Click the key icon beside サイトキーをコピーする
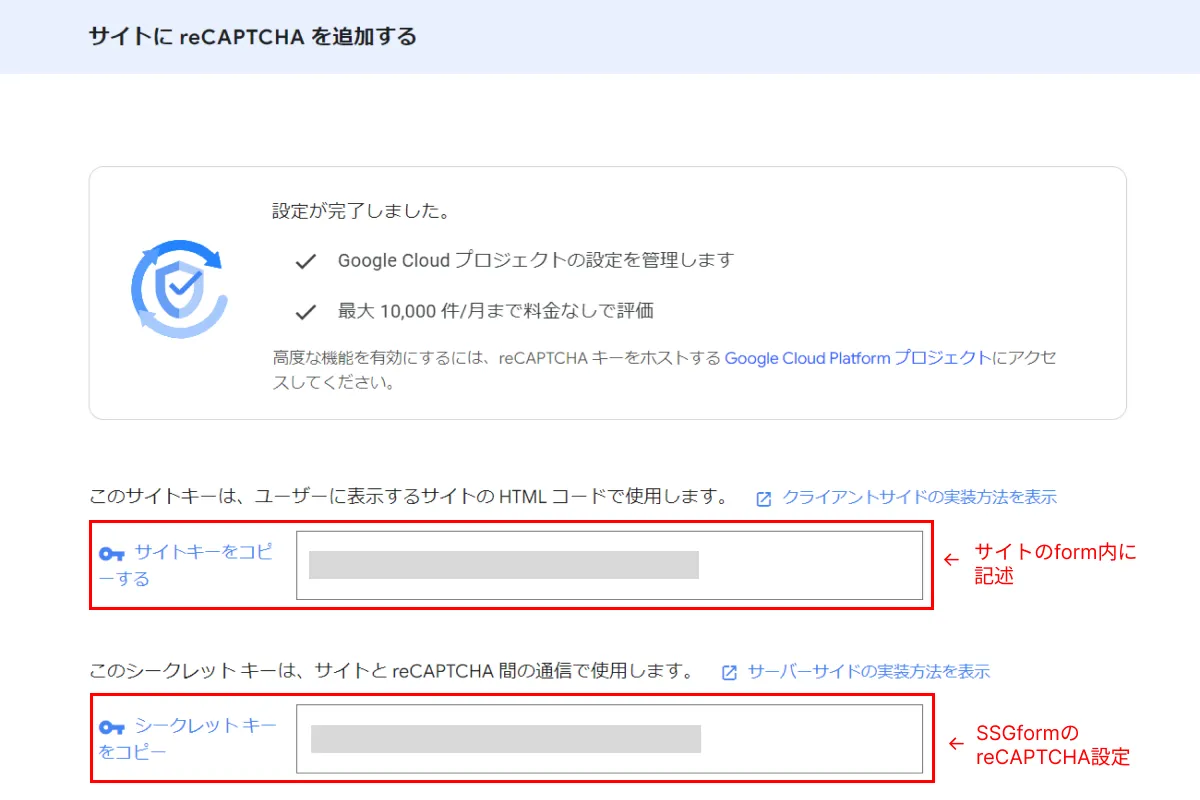This screenshot has height=800, width=1200. pos(111,554)
